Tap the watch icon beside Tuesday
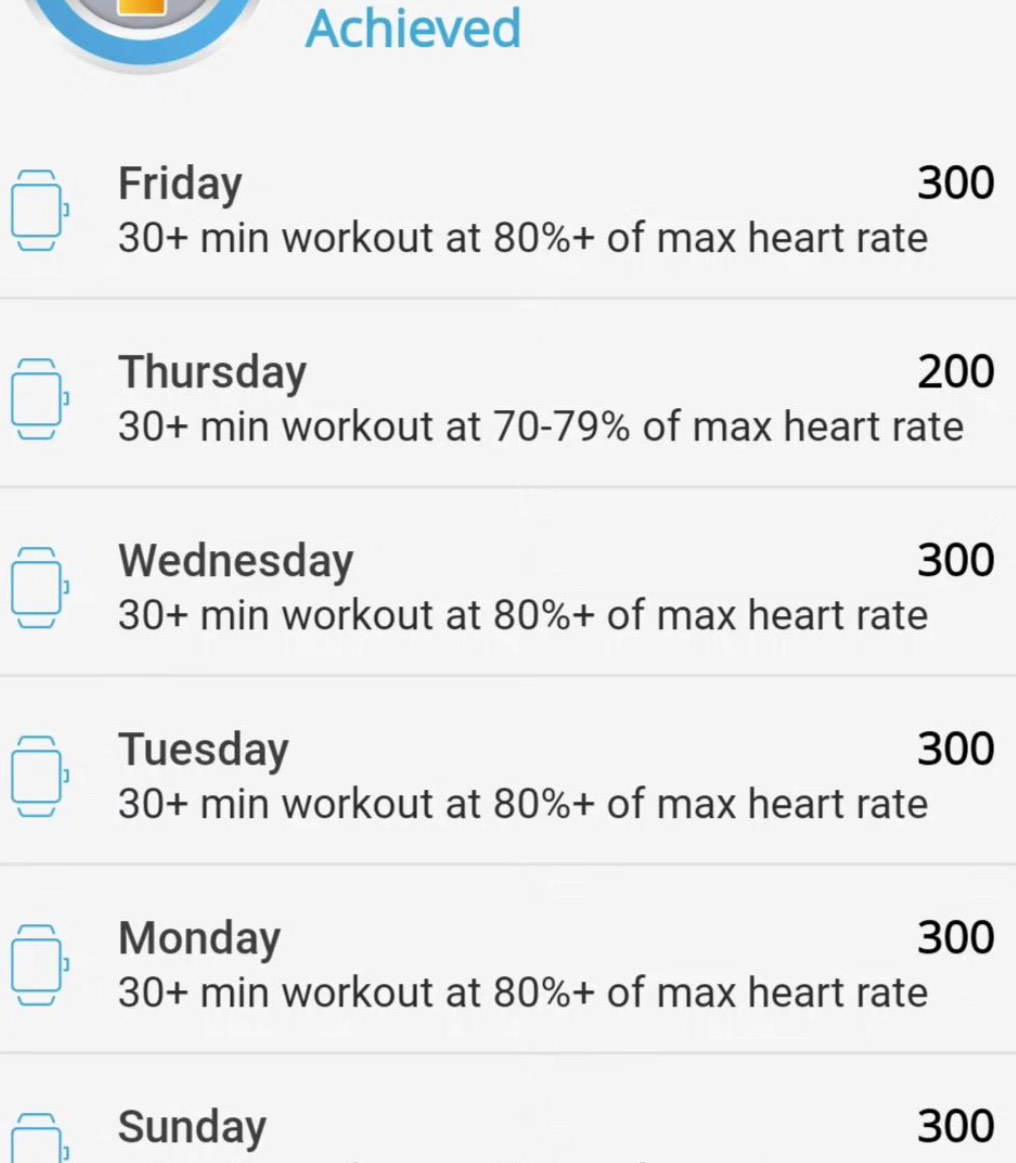The width and height of the screenshot is (1016, 1163). (x=36, y=776)
